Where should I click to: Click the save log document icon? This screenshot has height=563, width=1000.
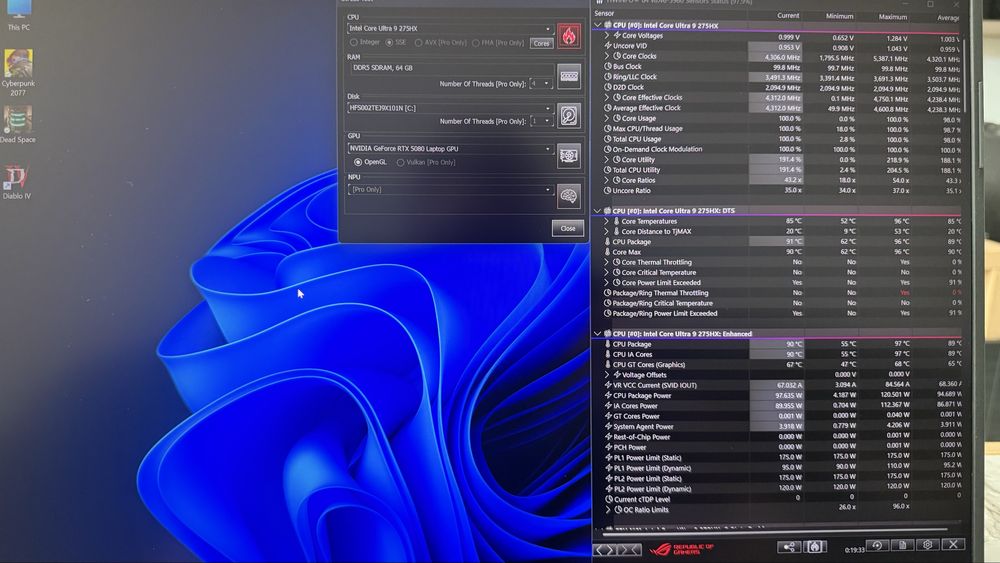pos(902,545)
